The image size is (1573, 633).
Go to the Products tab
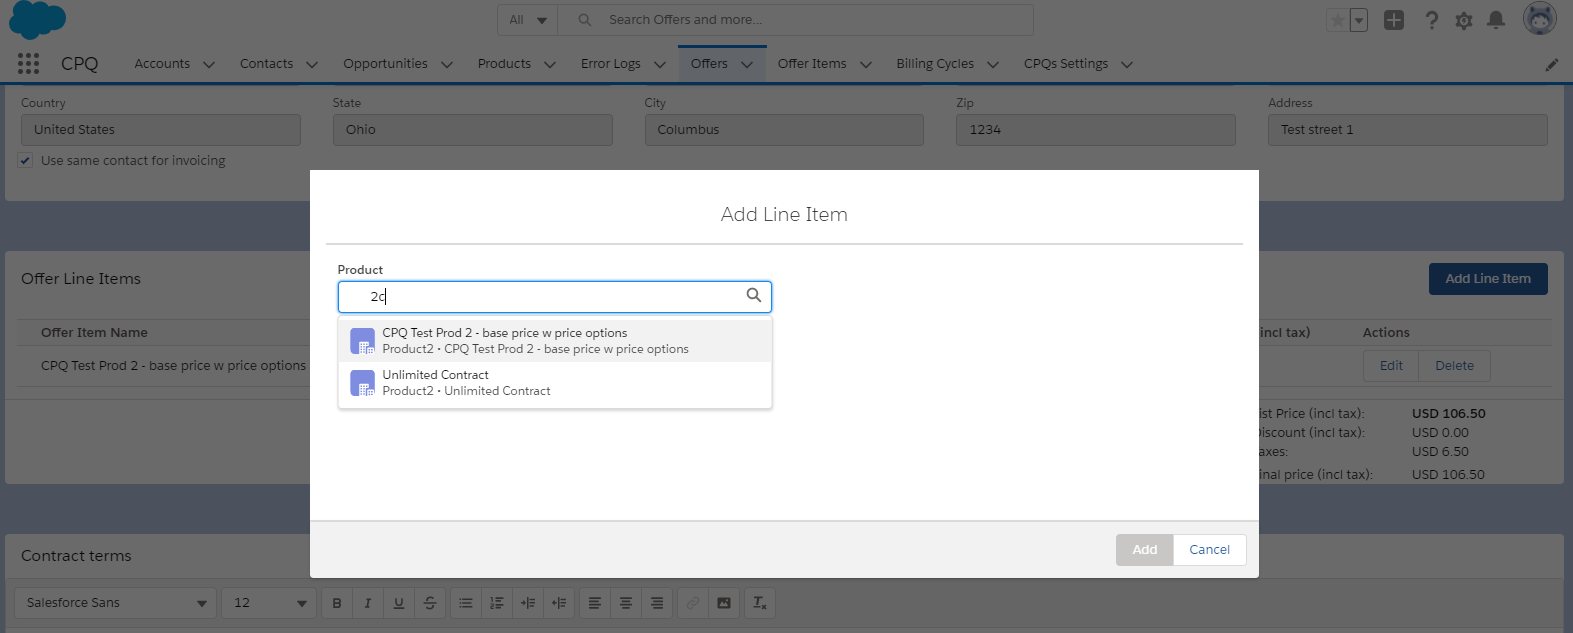(x=504, y=64)
